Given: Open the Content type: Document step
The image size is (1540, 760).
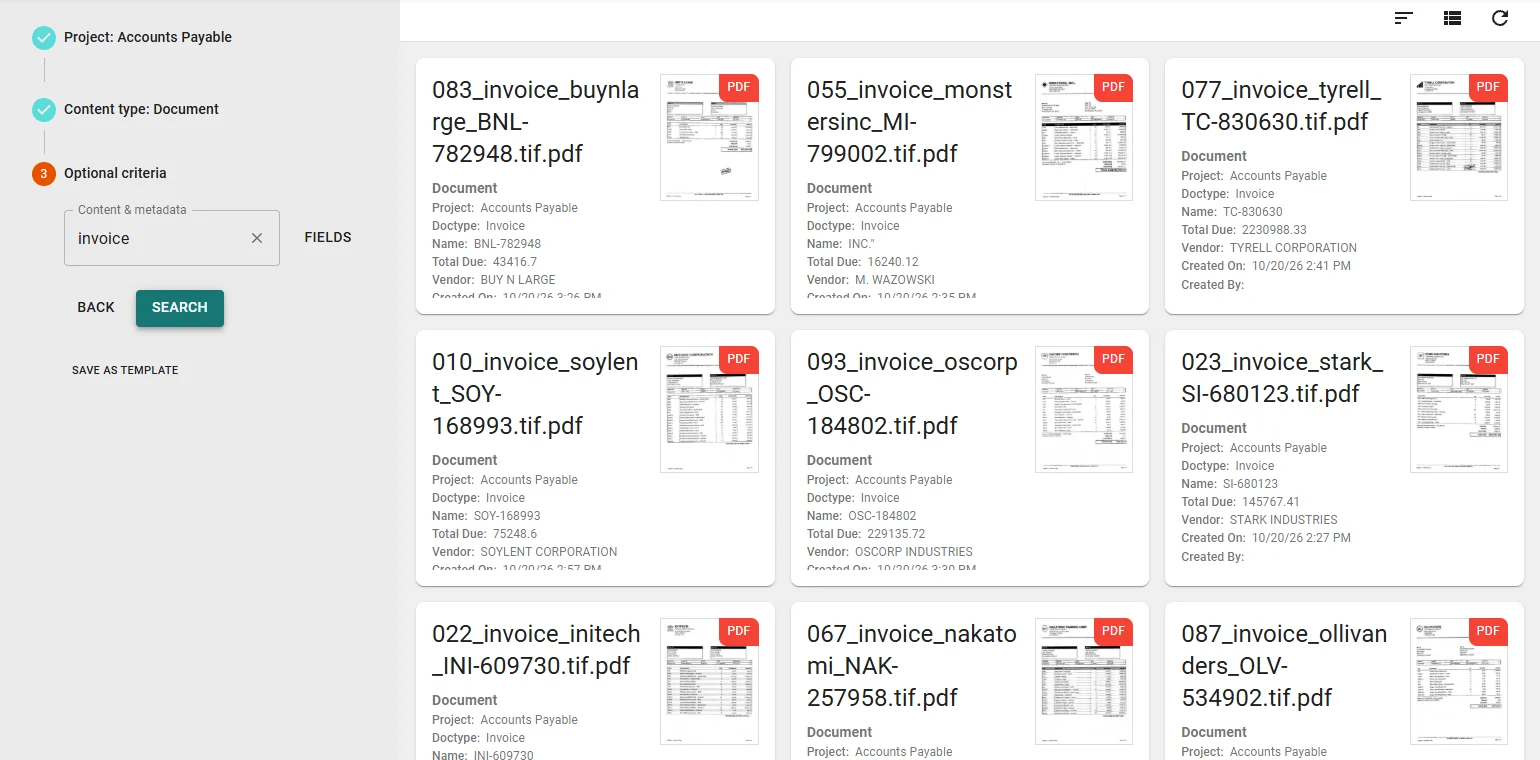Looking at the screenshot, I should click(x=141, y=110).
